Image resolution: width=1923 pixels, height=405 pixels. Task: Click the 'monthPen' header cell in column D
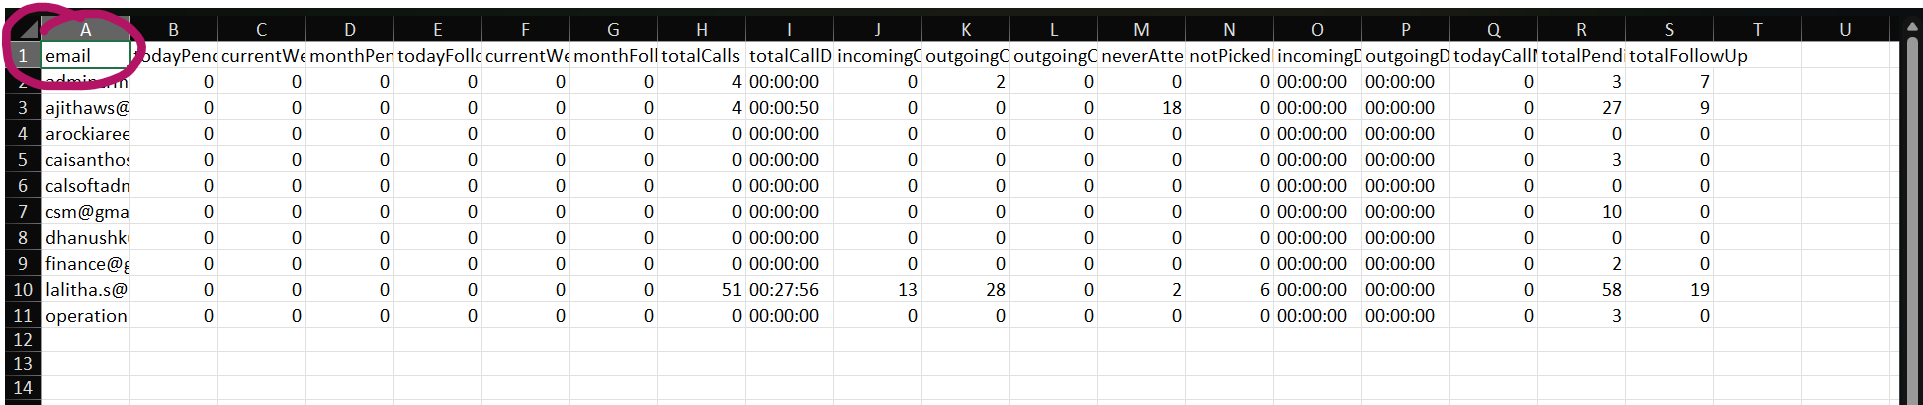(x=349, y=56)
